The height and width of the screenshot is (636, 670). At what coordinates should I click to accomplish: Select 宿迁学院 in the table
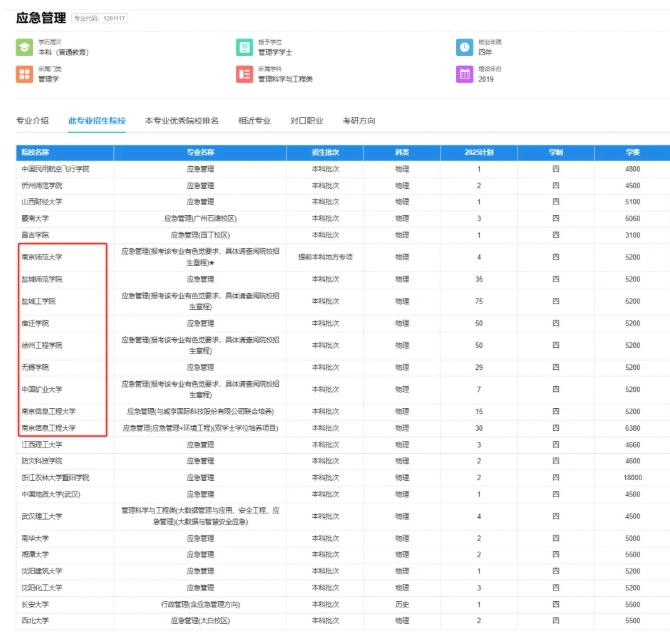click(x=35, y=323)
